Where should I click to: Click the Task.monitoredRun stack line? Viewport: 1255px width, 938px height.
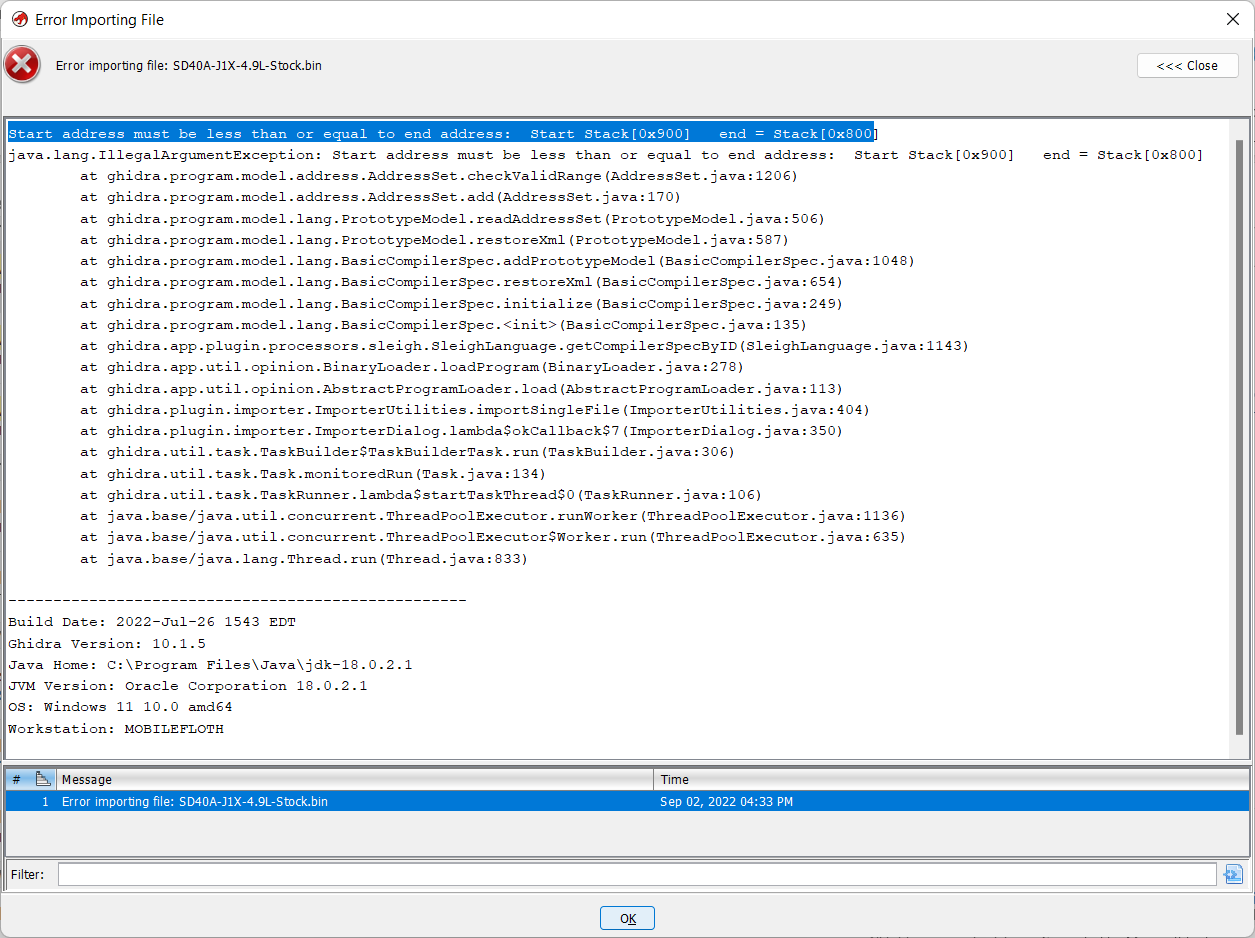313,473
